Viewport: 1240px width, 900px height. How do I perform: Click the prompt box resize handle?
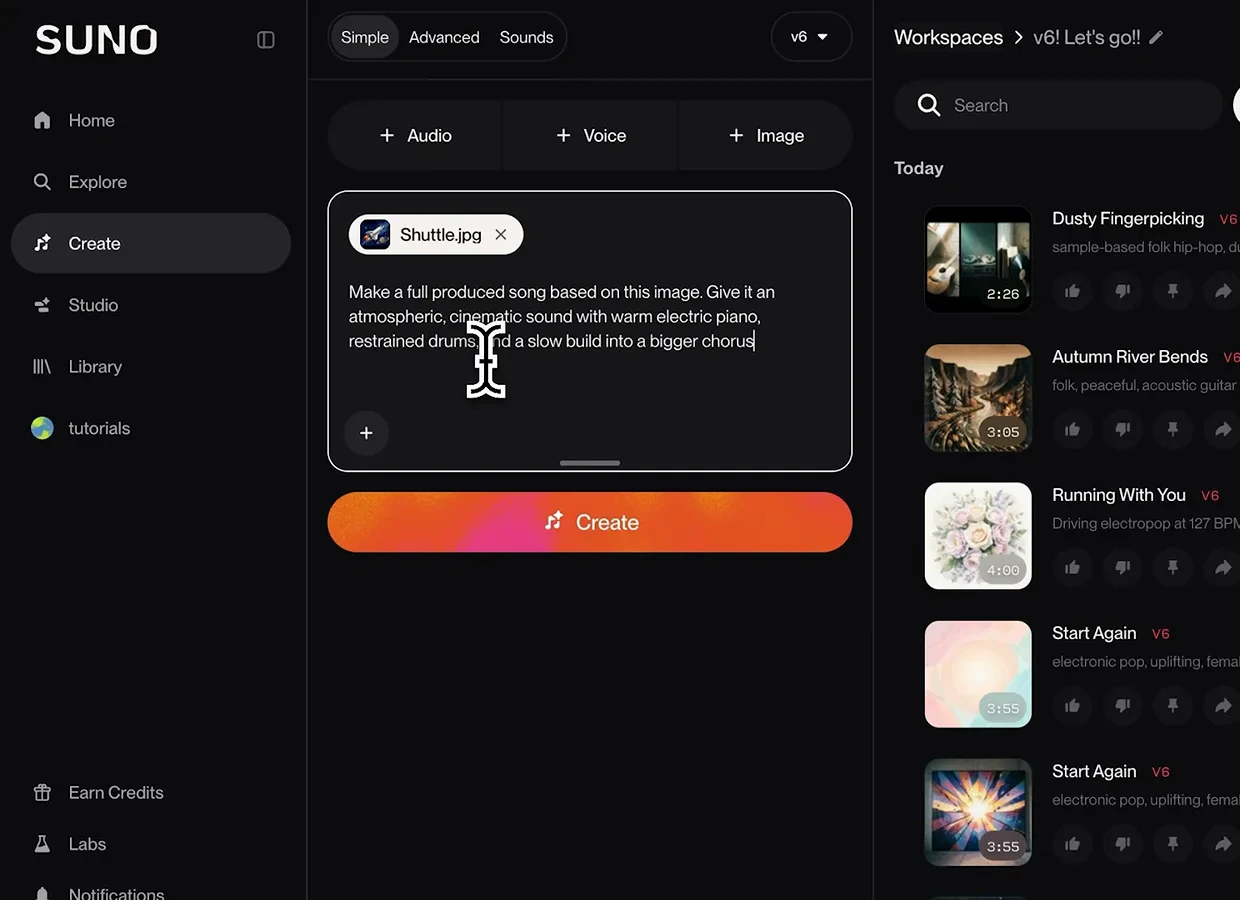click(x=590, y=463)
